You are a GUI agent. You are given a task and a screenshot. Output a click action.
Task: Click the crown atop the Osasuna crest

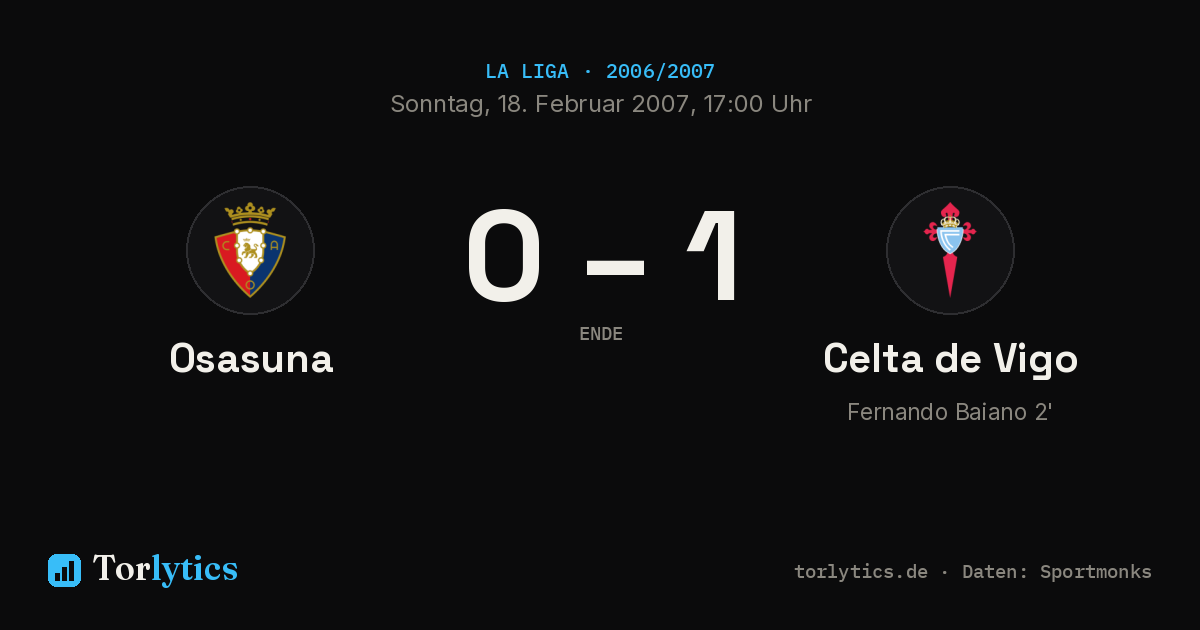pos(250,213)
